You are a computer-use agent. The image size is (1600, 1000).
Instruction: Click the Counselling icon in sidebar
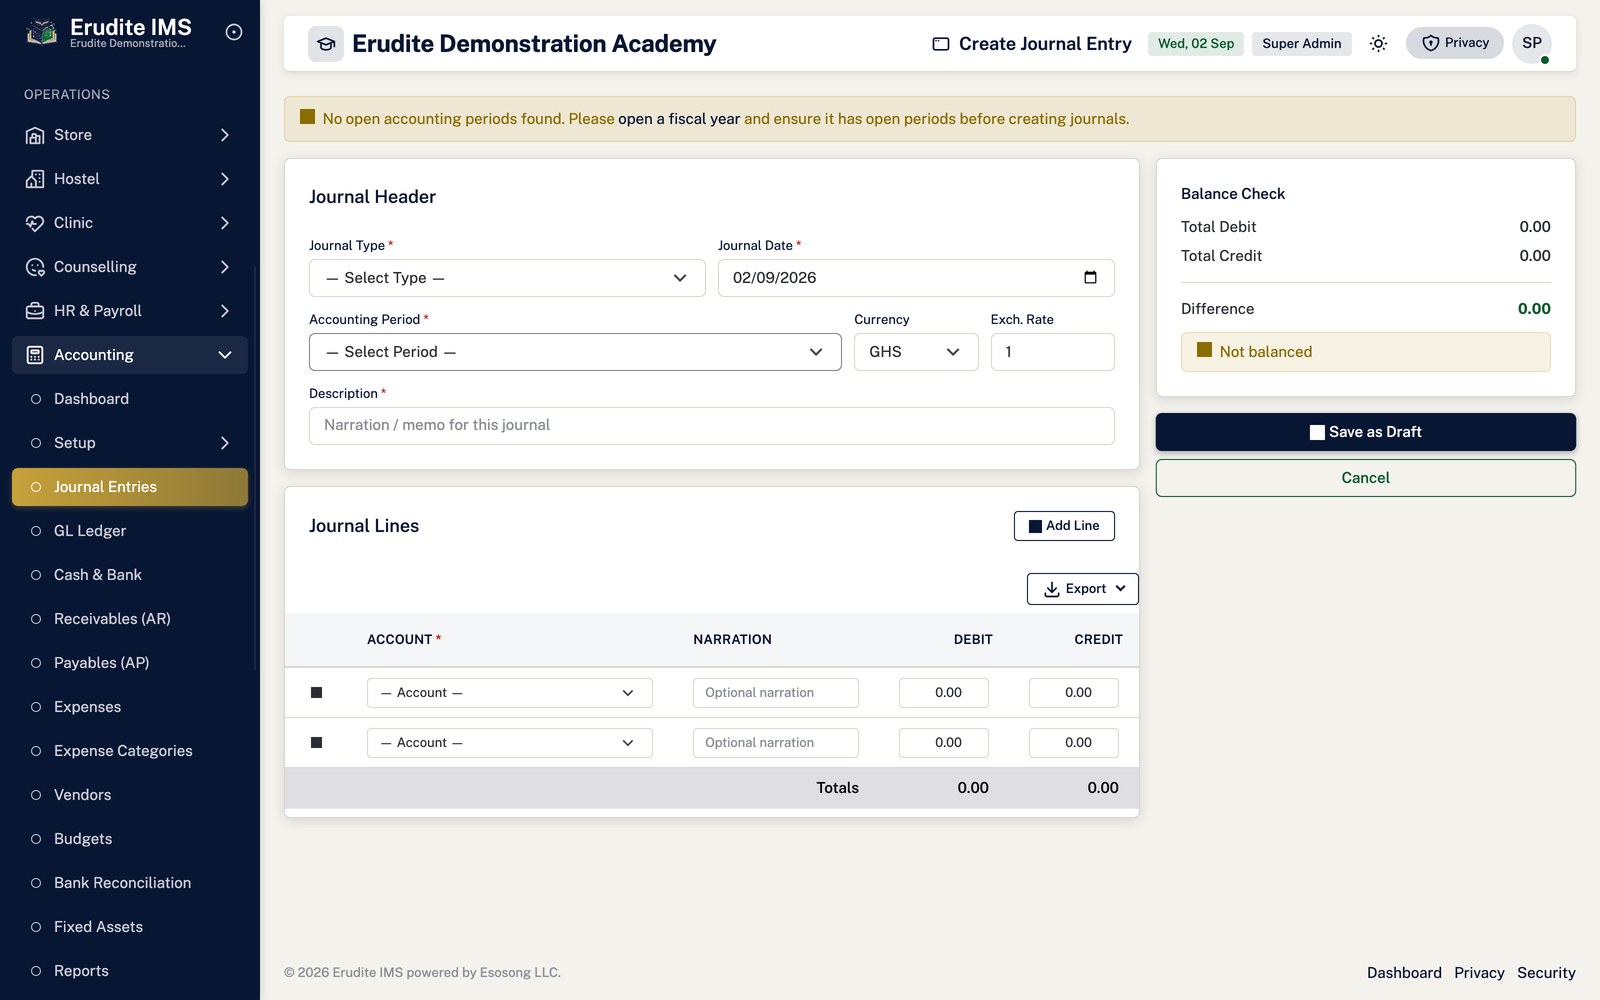click(35, 267)
